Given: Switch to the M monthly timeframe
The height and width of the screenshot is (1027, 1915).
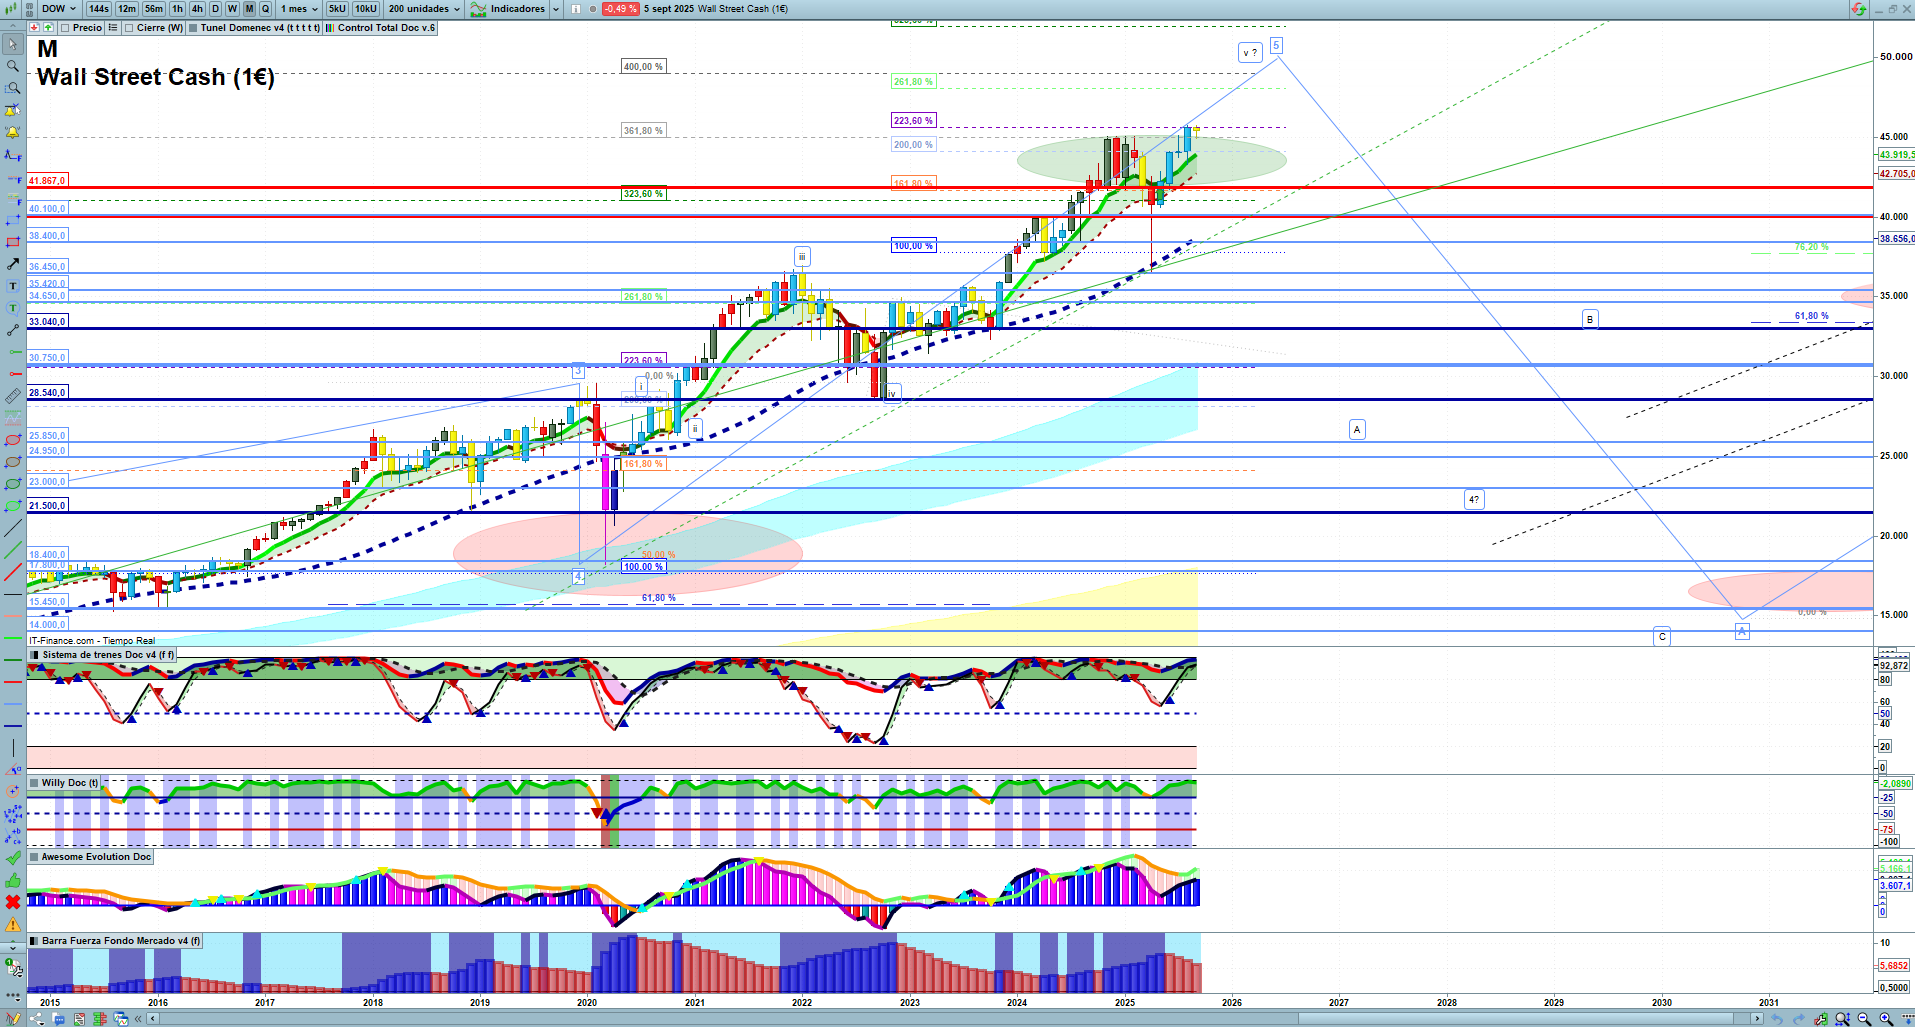Looking at the screenshot, I should (x=249, y=9).
